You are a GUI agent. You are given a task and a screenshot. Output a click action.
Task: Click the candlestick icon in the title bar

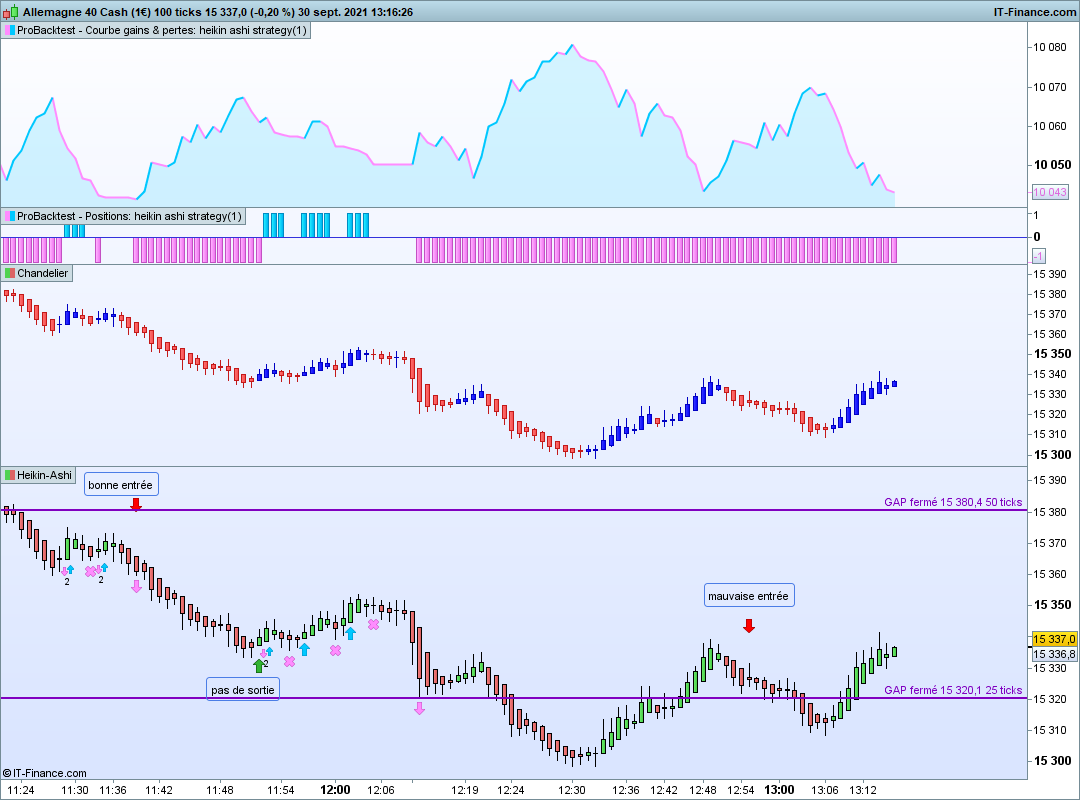(10, 12)
